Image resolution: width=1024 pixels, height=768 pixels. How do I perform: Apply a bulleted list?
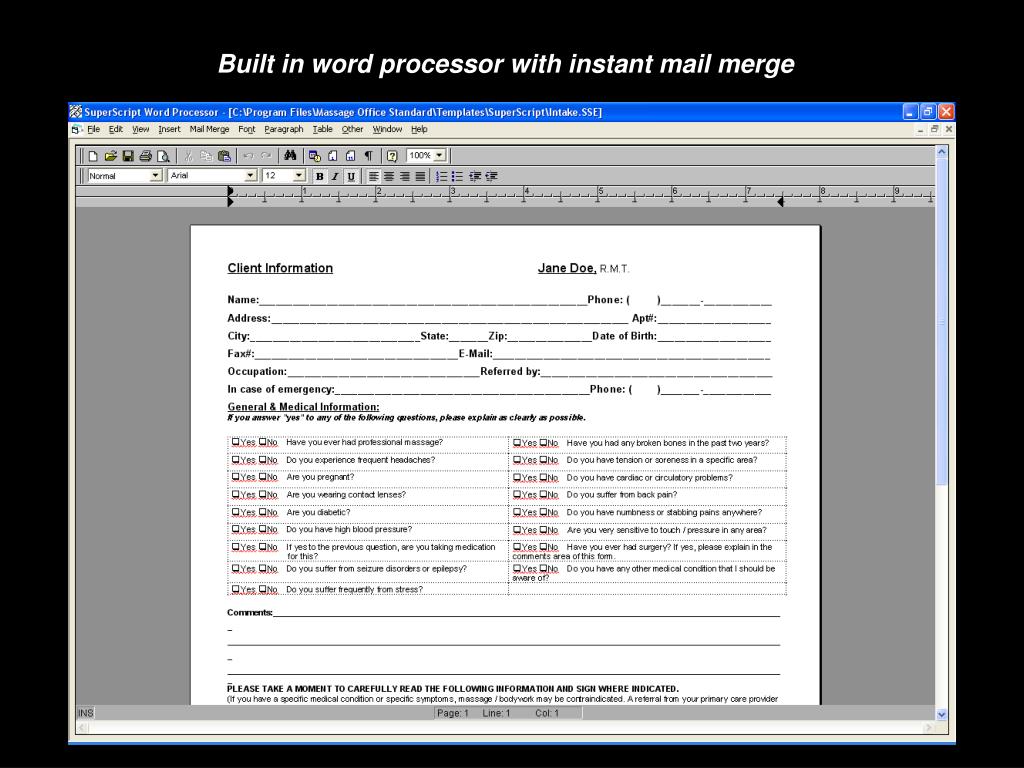[x=458, y=176]
